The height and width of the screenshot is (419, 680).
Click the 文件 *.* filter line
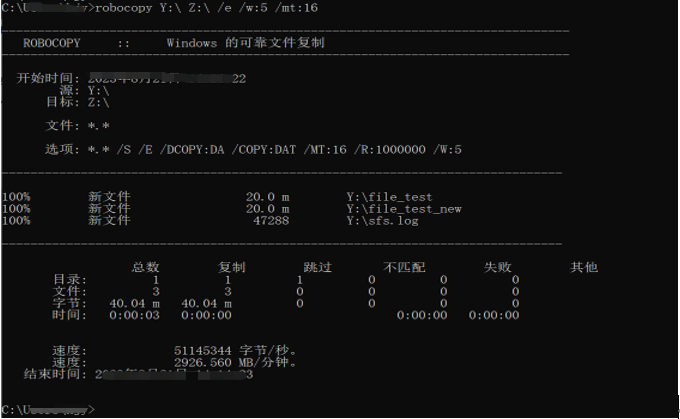tap(77, 126)
